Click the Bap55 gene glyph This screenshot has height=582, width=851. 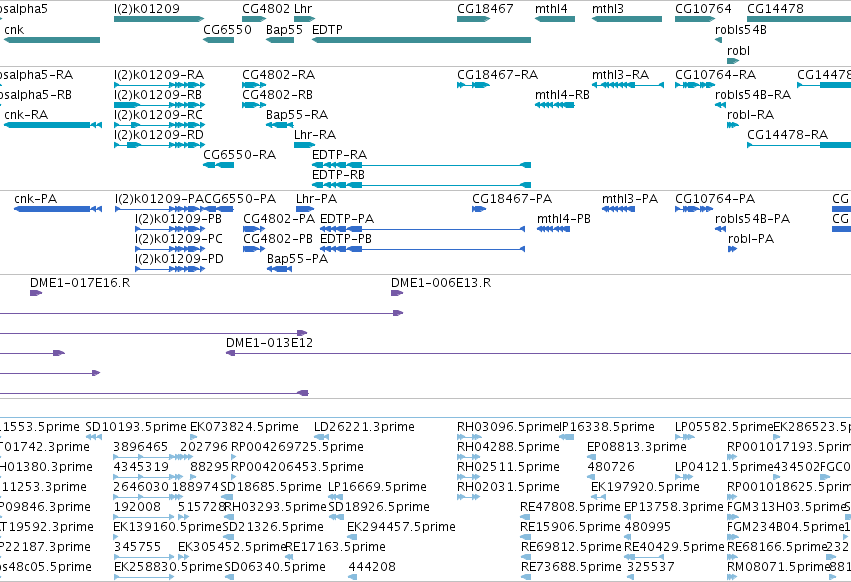[280, 40]
